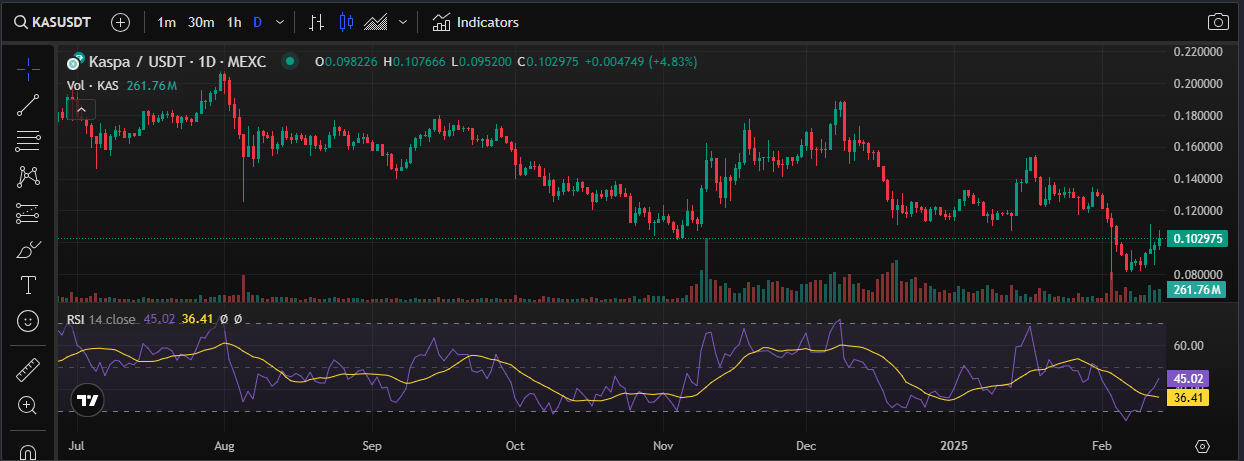Take a chart snapshot with camera icon
Image resolution: width=1244 pixels, height=461 pixels.
coord(1218,22)
